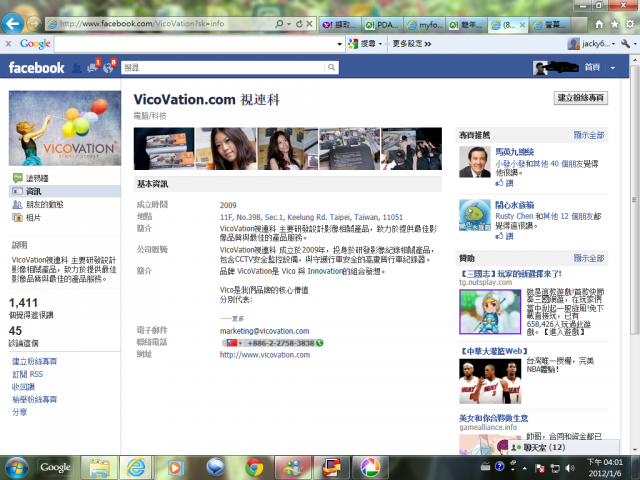Click 'show all' in recommended pages section
Viewport: 640px width, 480px height.
coord(589,135)
